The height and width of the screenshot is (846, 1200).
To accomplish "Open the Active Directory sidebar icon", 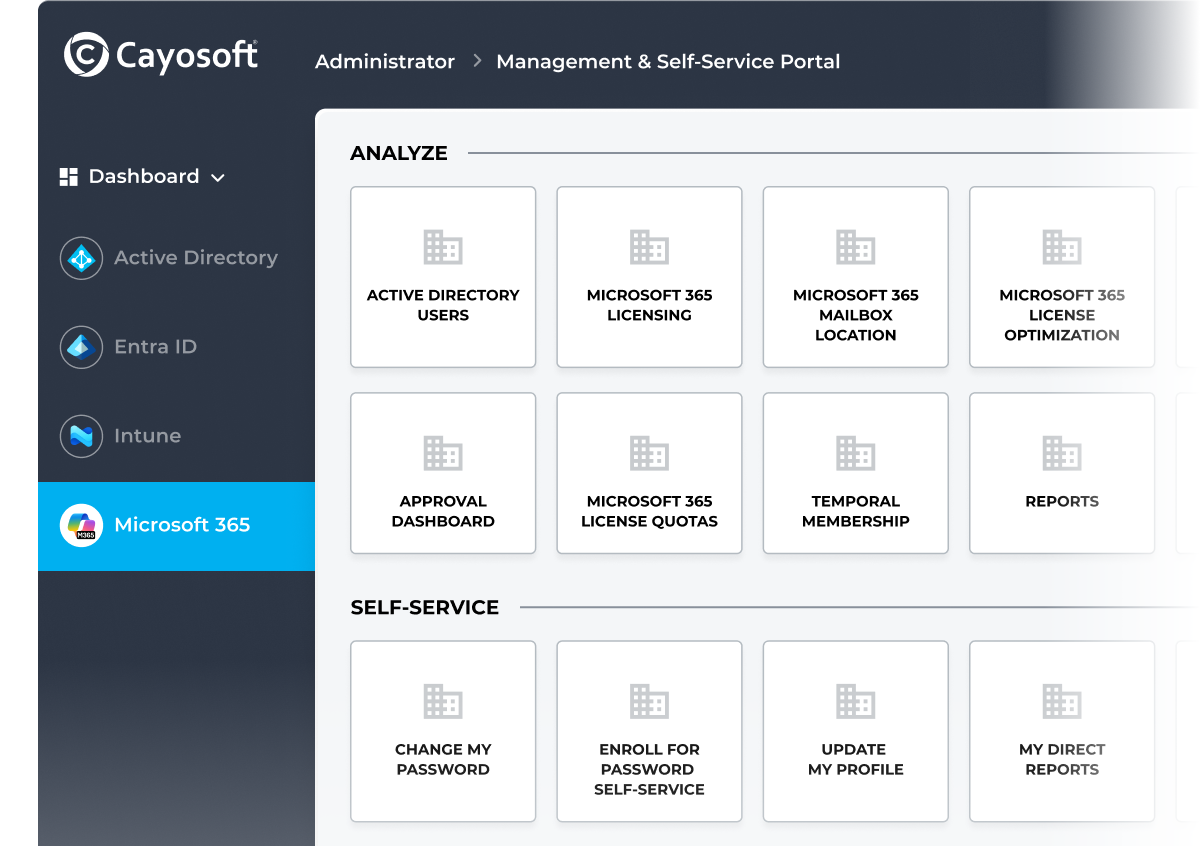I will click(x=81, y=258).
